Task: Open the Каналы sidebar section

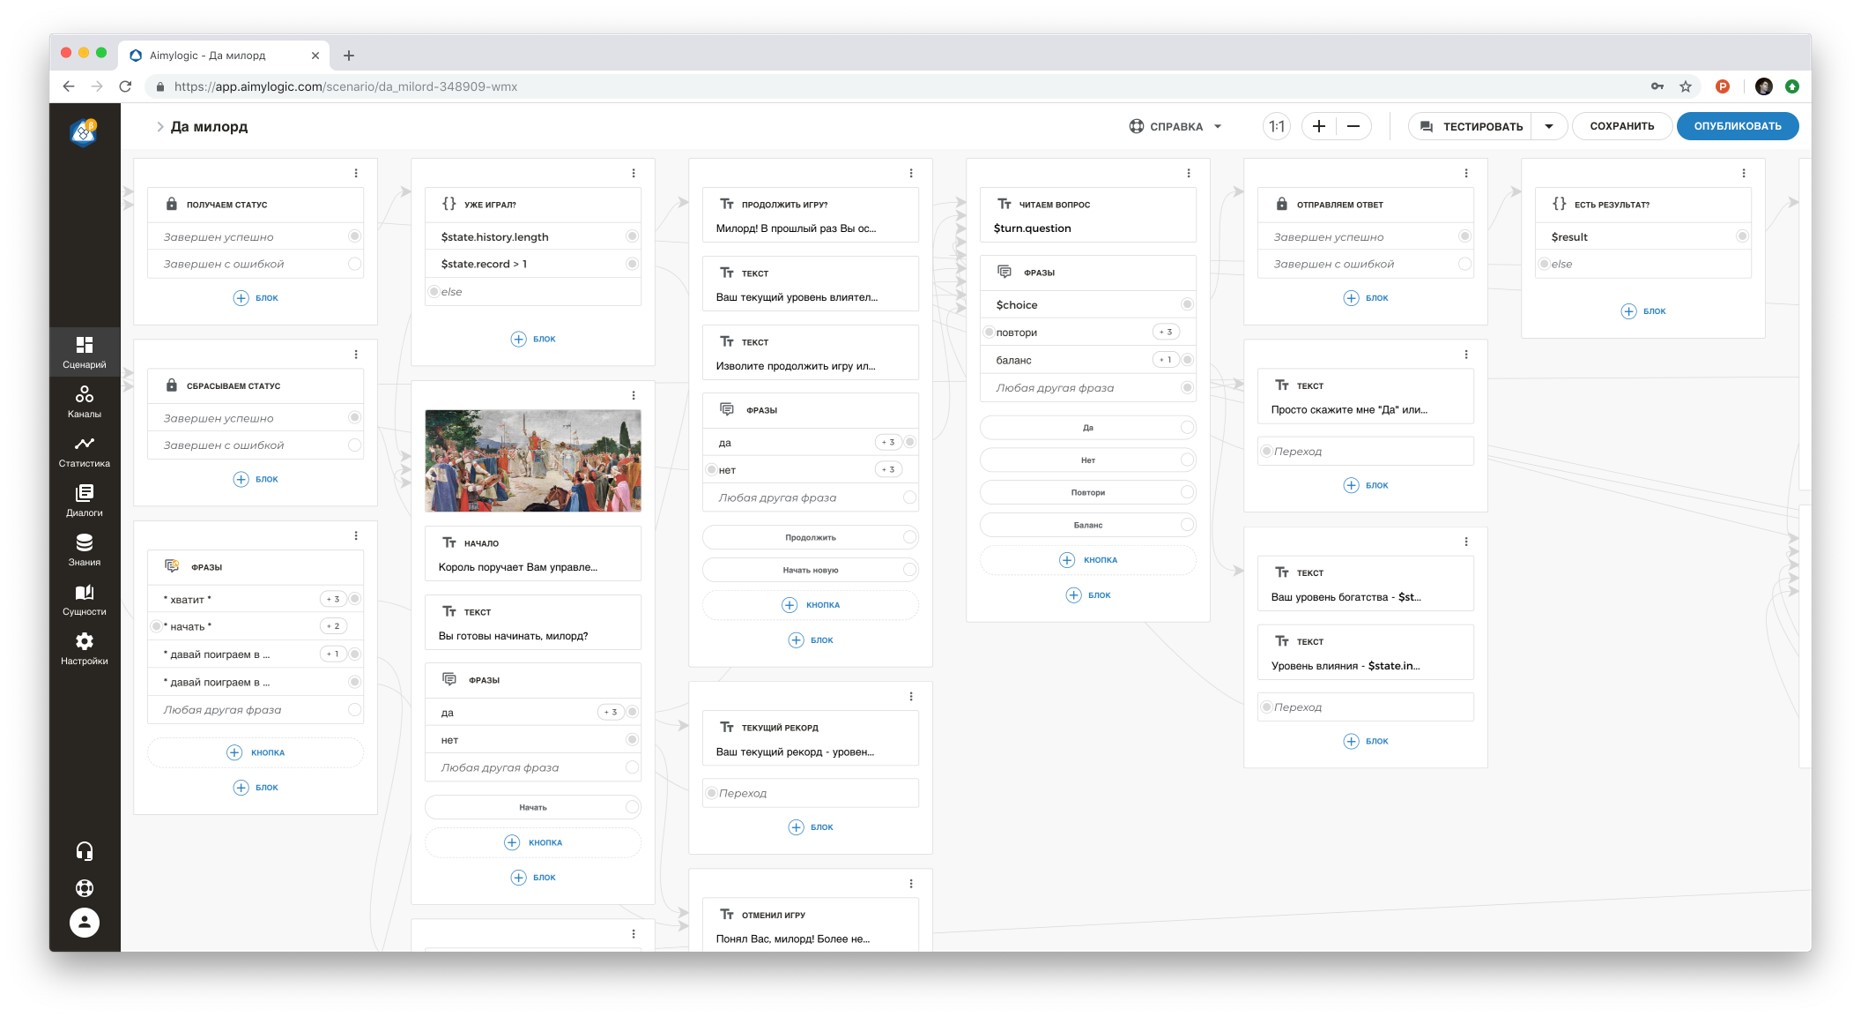Action: coord(84,402)
